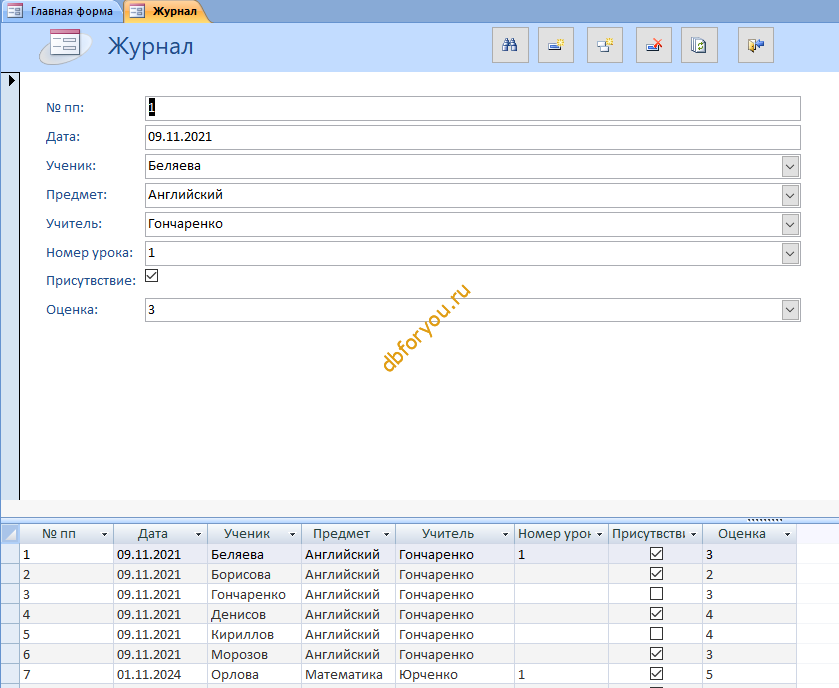Click into the № пп input field
Image resolution: width=839 pixels, height=688 pixels.
[472, 108]
